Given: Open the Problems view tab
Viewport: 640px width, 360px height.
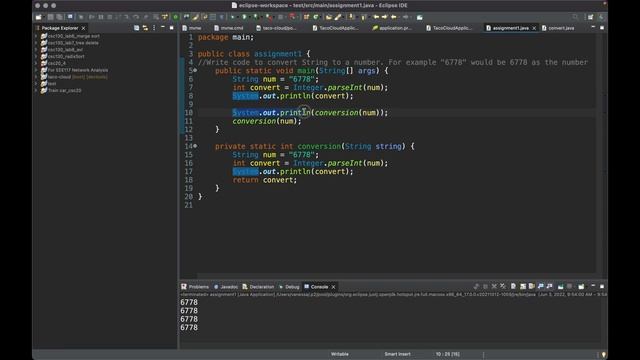Looking at the screenshot, I should point(195,287).
